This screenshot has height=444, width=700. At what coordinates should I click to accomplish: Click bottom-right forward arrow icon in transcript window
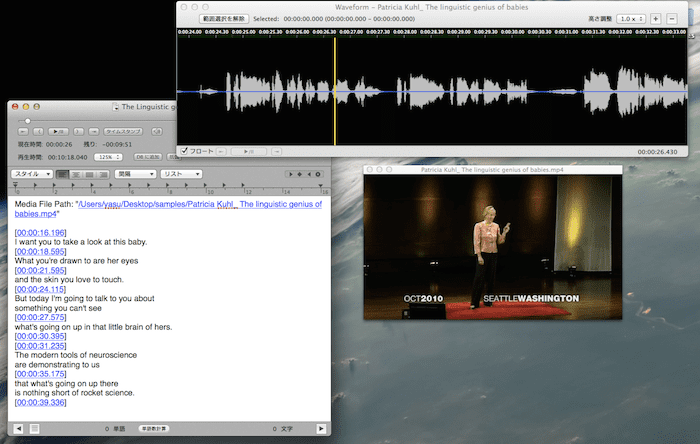(x=321, y=429)
